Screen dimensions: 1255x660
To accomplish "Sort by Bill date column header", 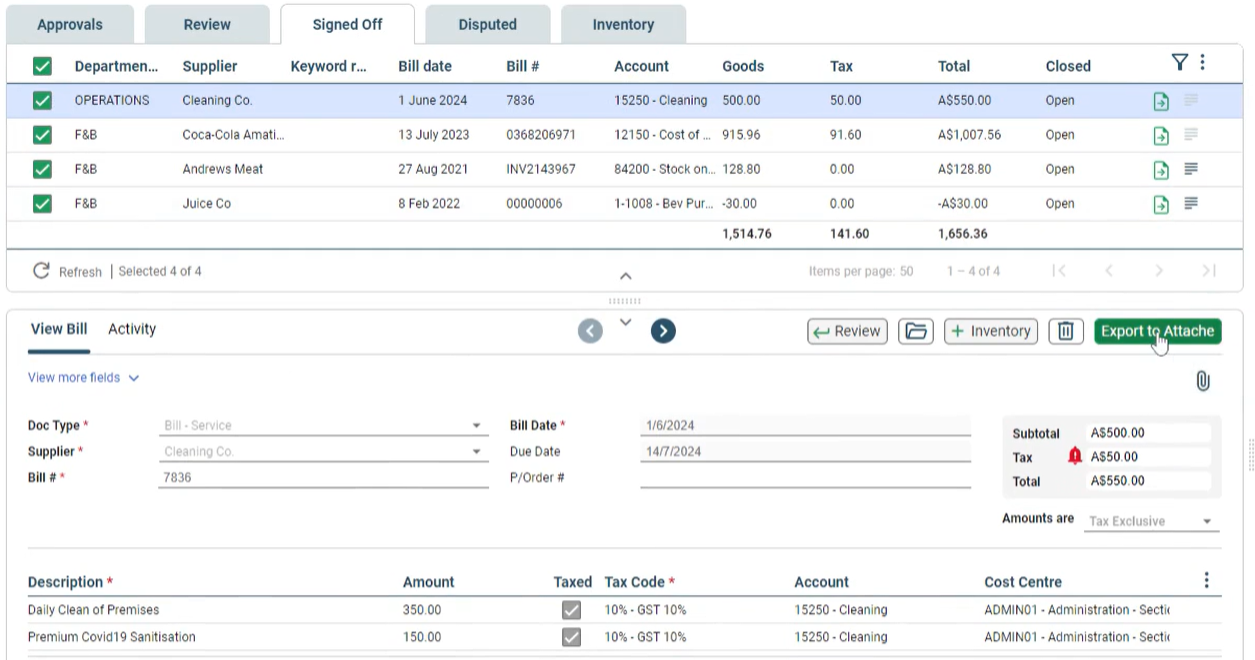I will 425,66.
